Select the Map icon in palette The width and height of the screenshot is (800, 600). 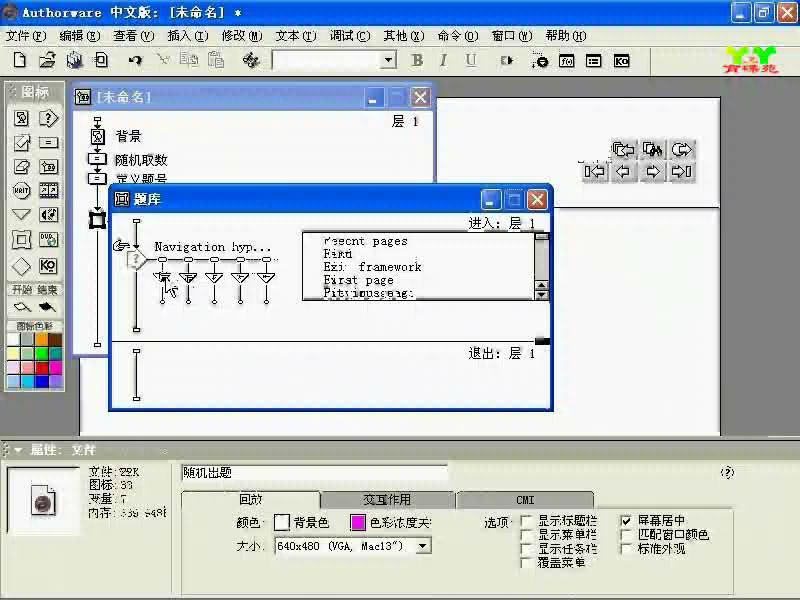click(x=48, y=166)
